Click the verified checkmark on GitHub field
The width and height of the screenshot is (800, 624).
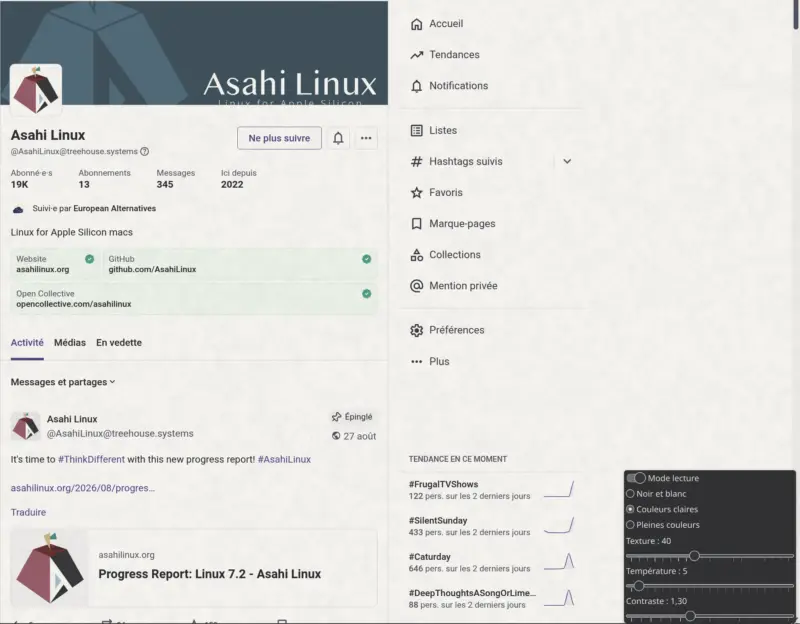[x=366, y=259]
